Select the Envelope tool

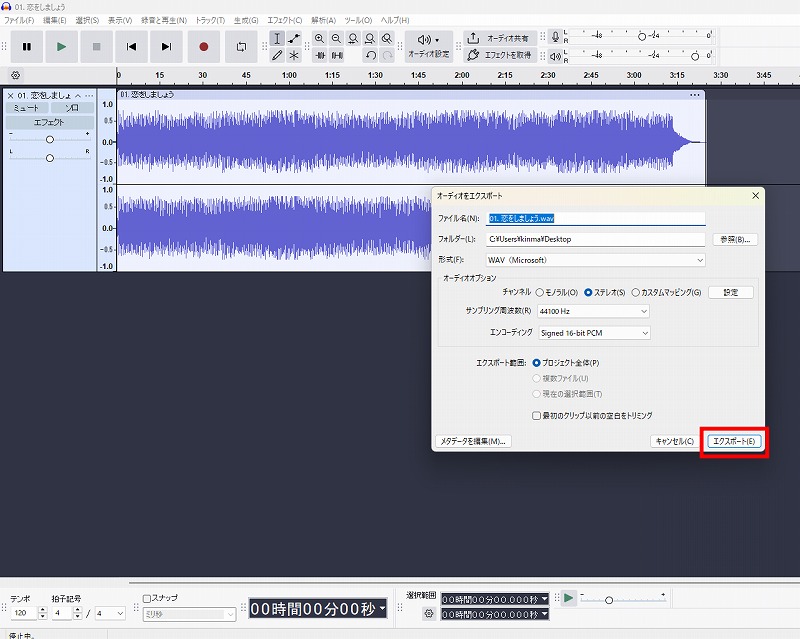pyautogui.click(x=294, y=38)
